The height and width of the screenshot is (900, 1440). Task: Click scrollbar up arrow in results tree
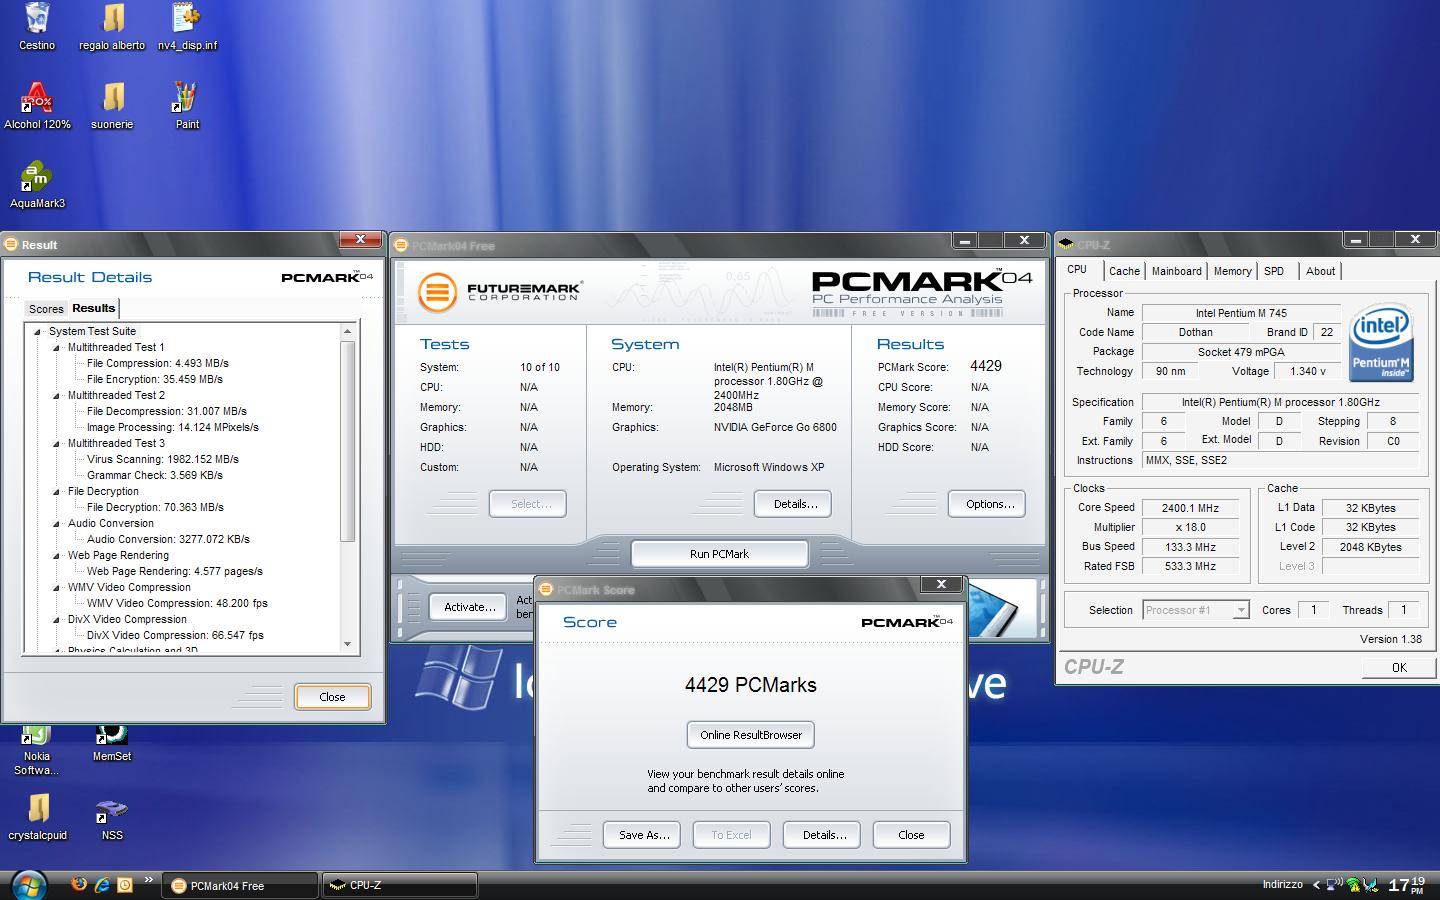[x=347, y=331]
